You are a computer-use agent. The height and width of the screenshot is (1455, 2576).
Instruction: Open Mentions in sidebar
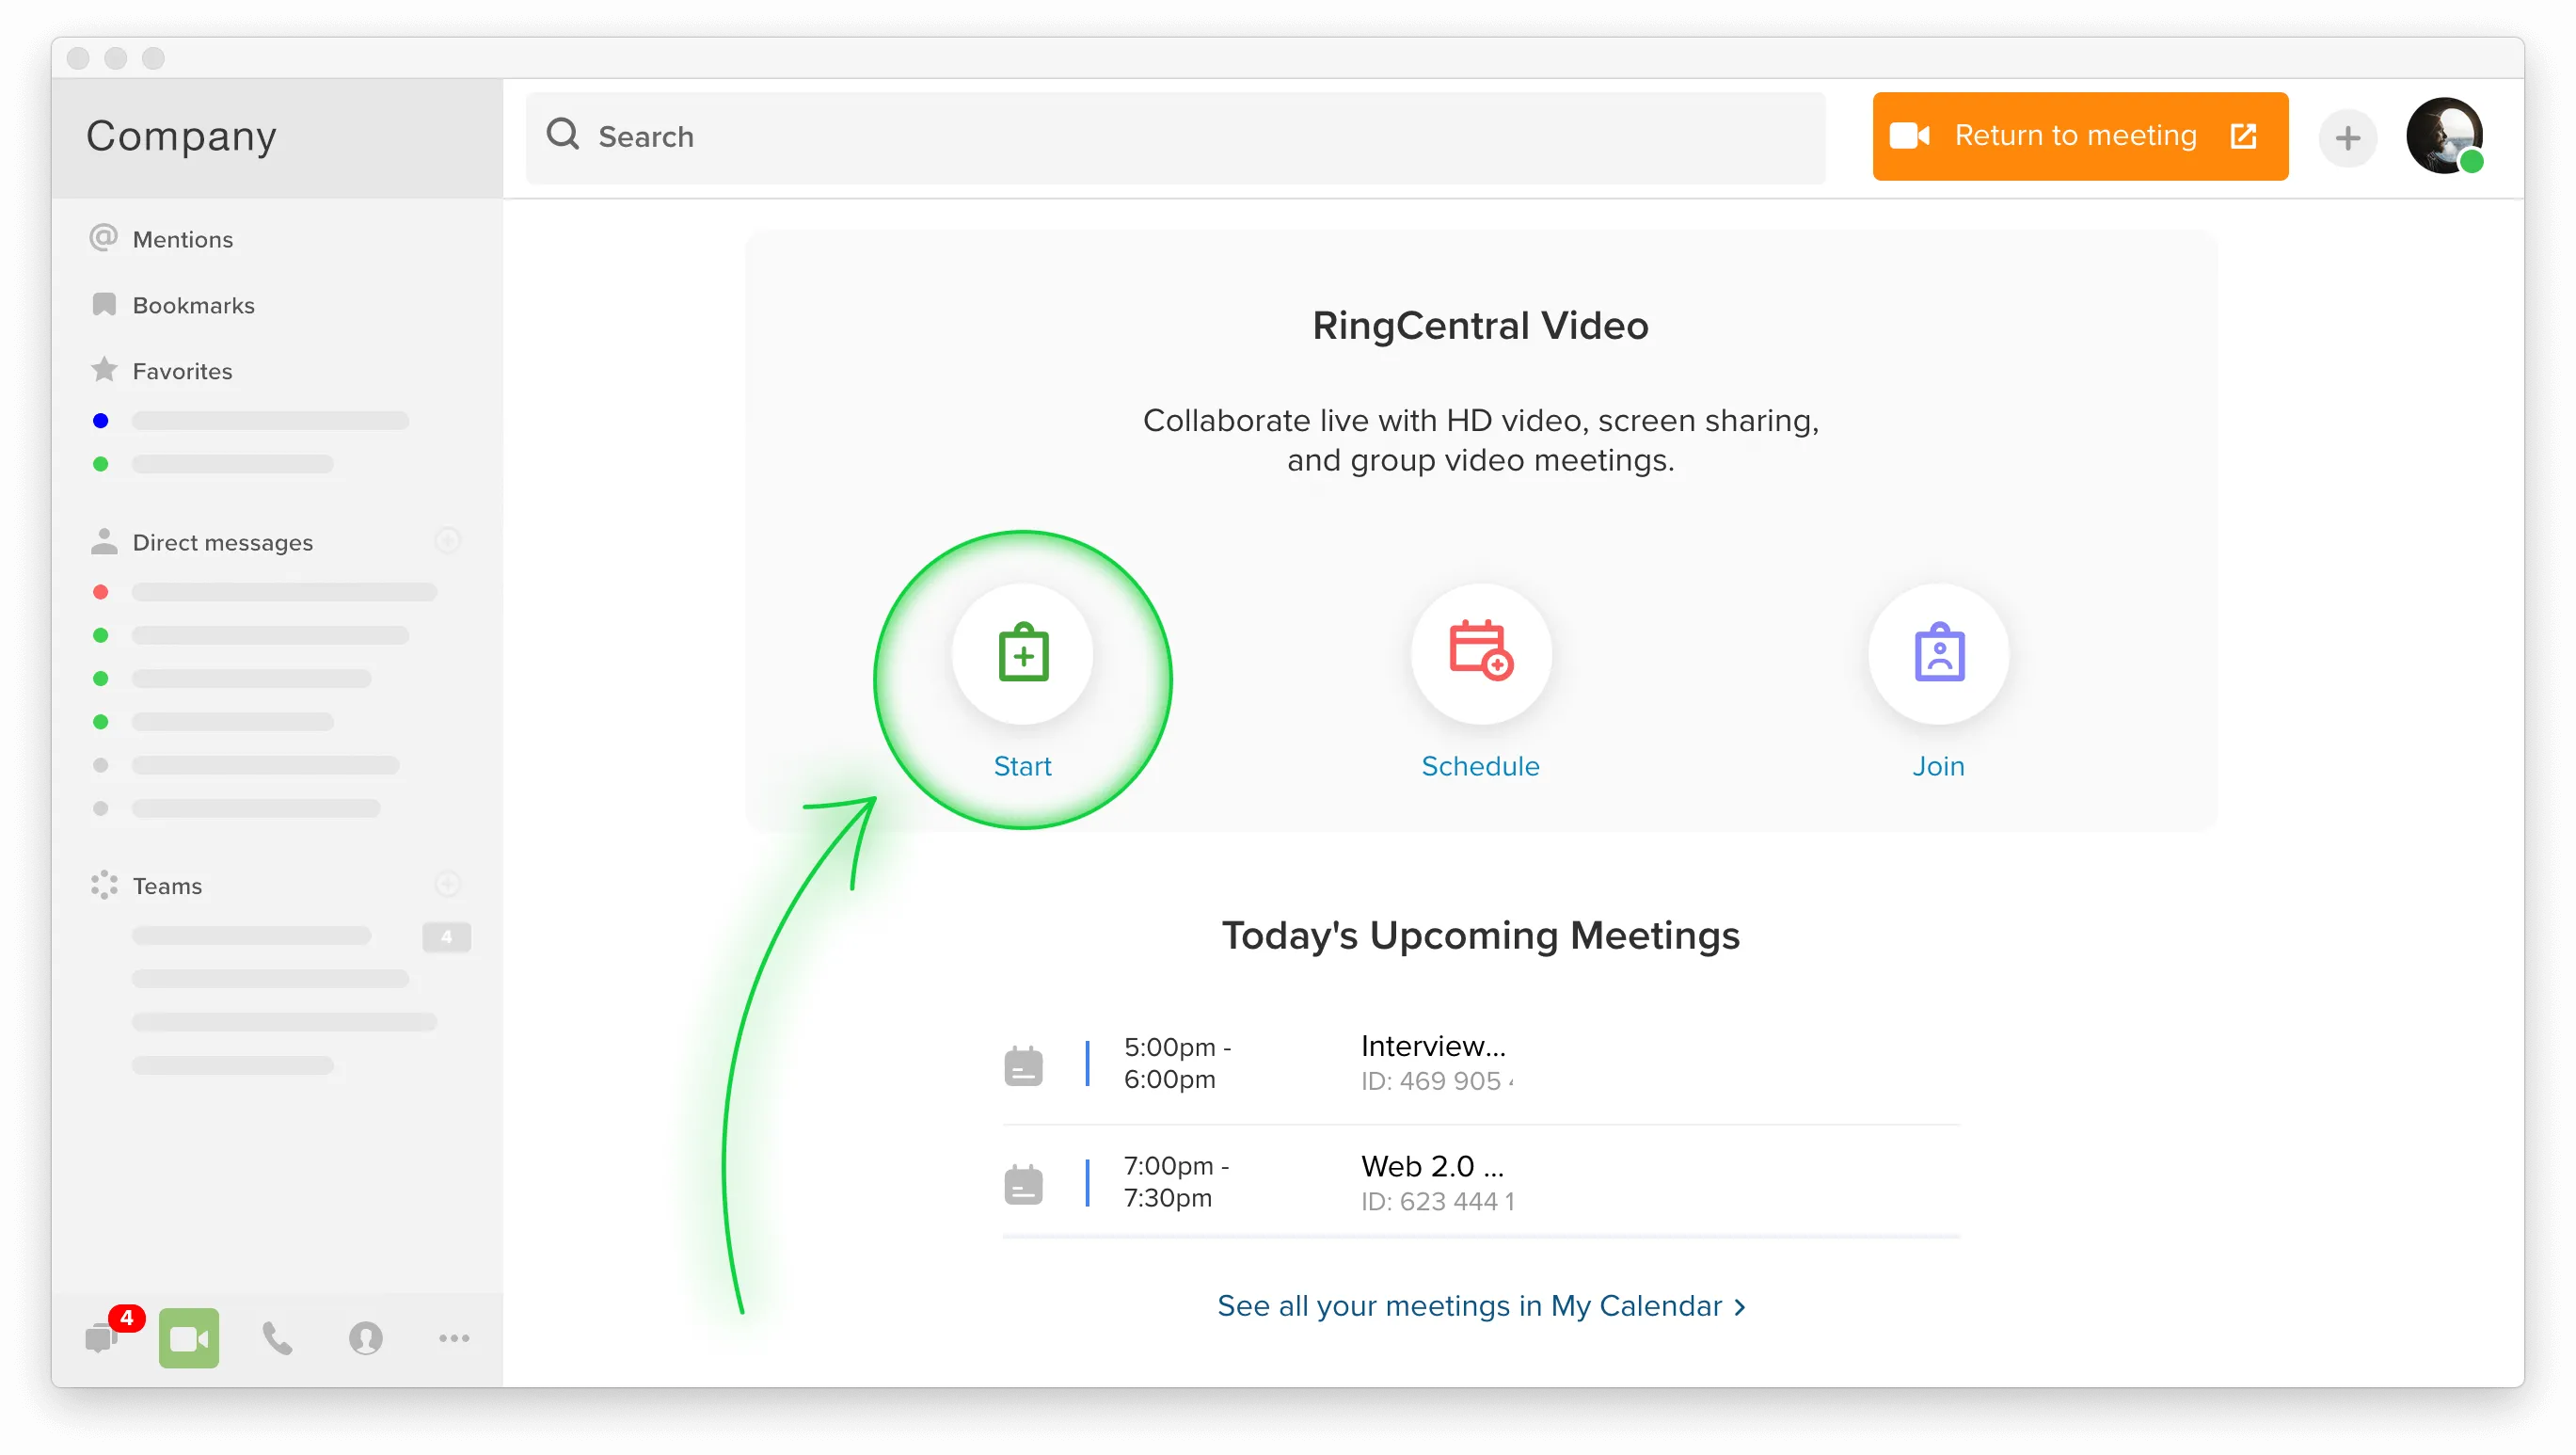point(182,239)
